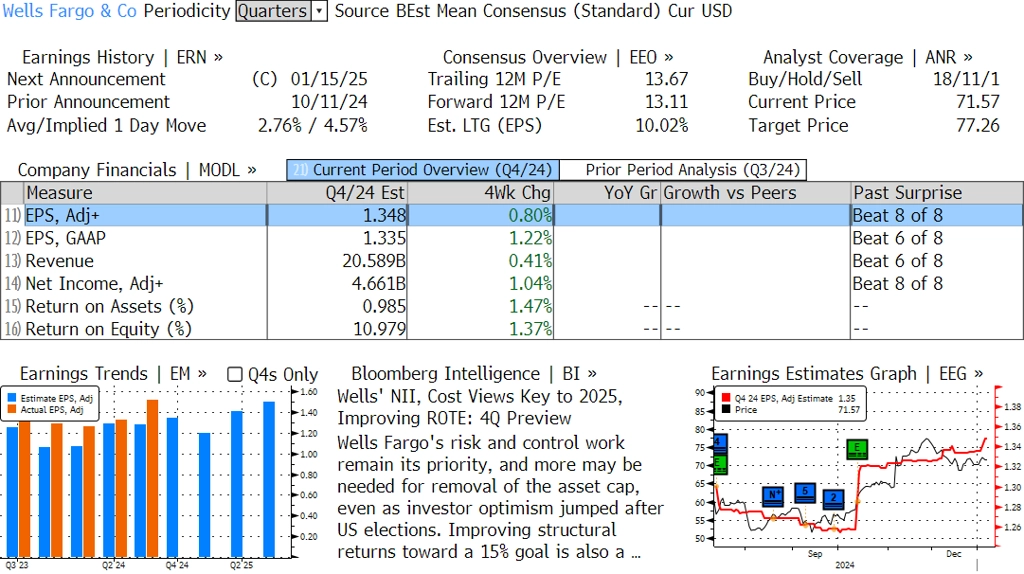This screenshot has height=574, width=1024.
Task: Click the black Price legend swatch
Action: [726, 409]
